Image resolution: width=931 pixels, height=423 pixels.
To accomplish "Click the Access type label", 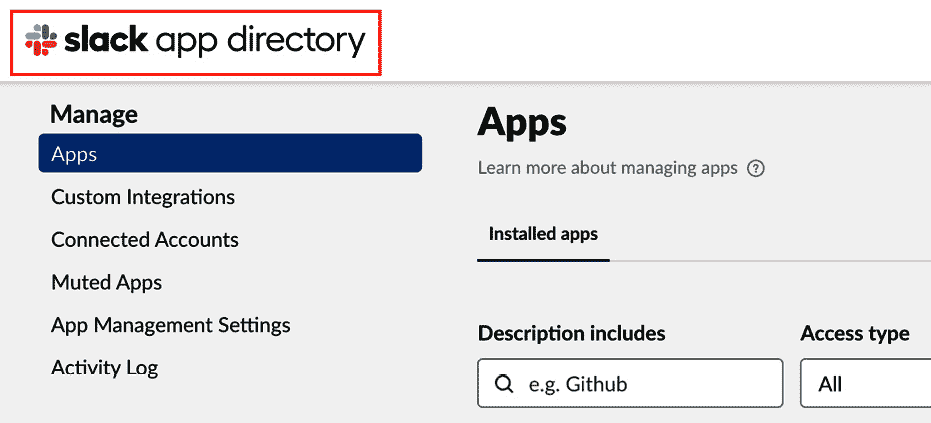I will click(x=855, y=334).
